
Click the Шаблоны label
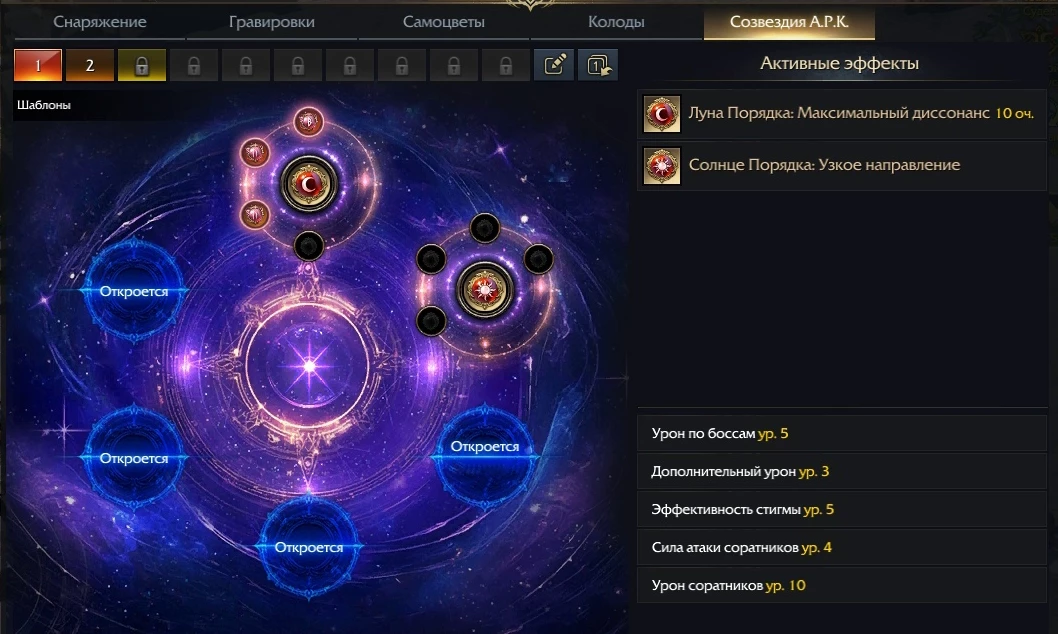[44, 105]
